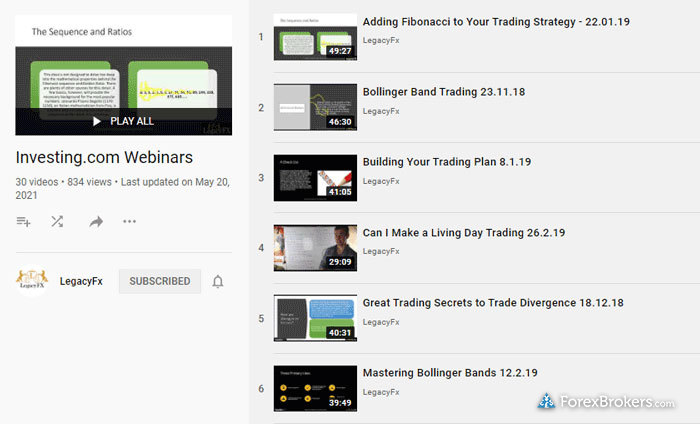The image size is (700, 424).
Task: Click the 46:30 Bollinger Band video thumbnail
Action: point(315,107)
